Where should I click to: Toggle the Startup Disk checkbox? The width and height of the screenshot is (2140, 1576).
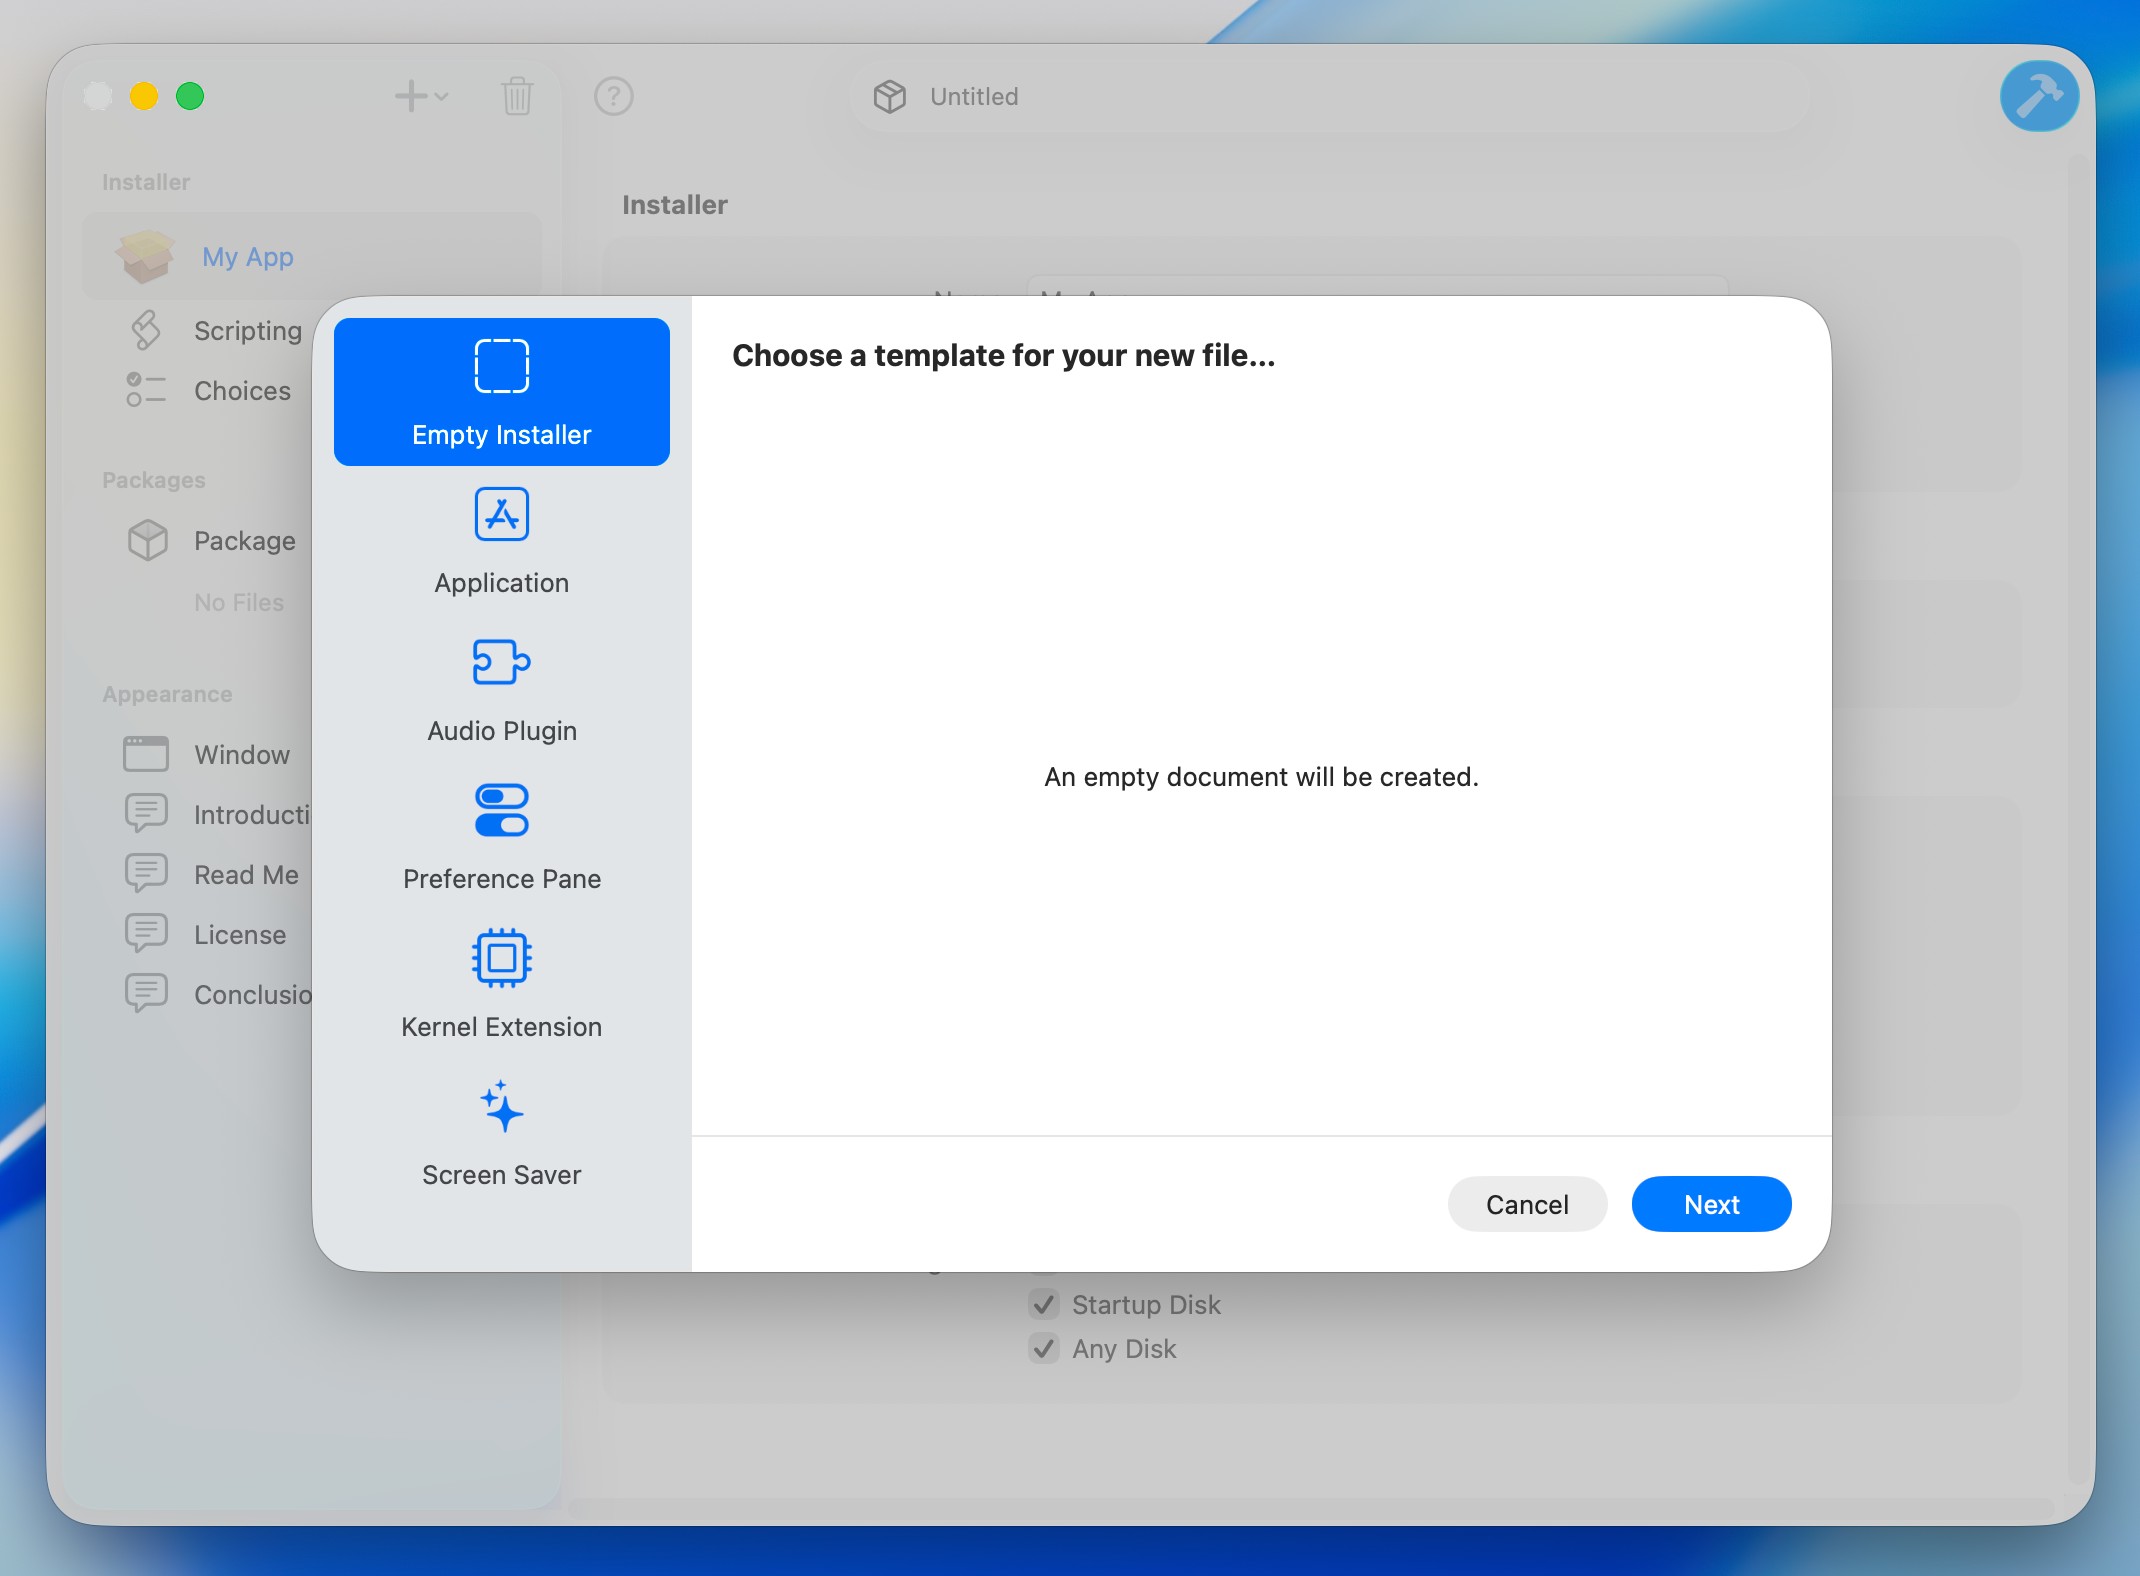pyautogui.click(x=1043, y=1305)
